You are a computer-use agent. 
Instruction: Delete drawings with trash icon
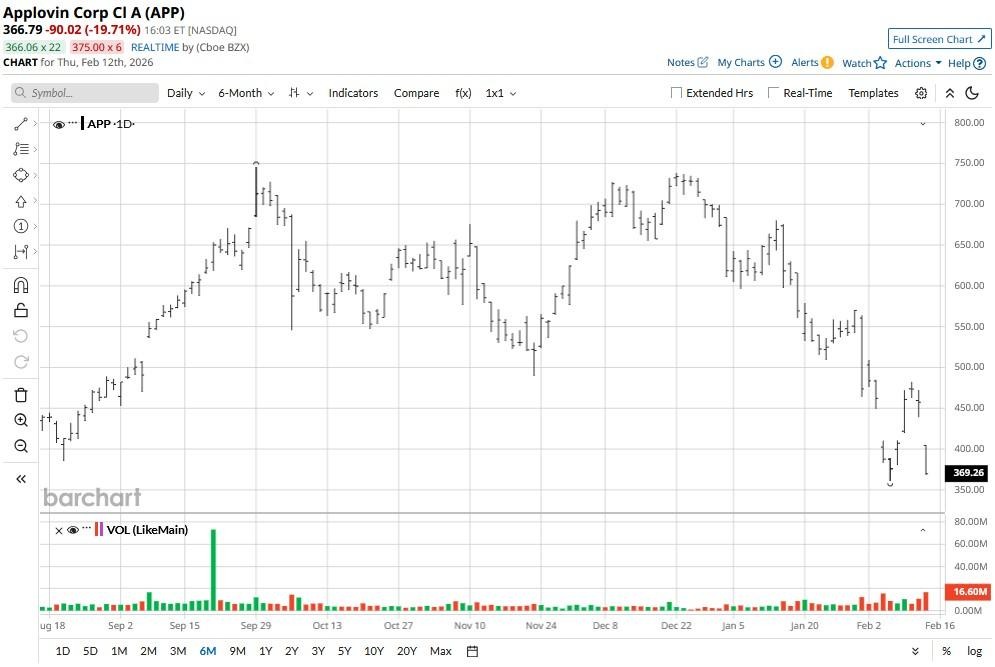(x=20, y=395)
